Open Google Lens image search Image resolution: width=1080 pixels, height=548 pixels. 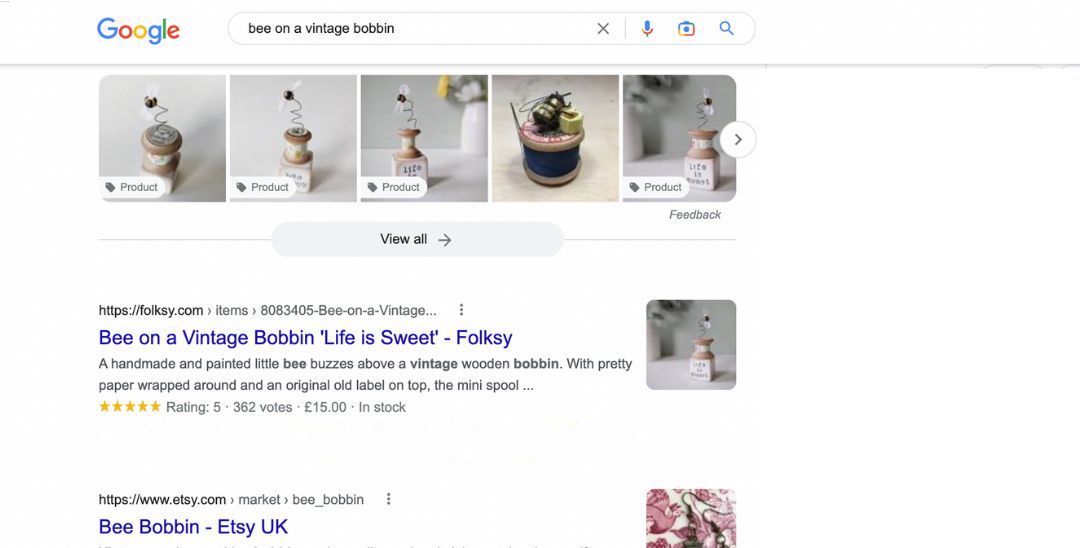coord(686,29)
